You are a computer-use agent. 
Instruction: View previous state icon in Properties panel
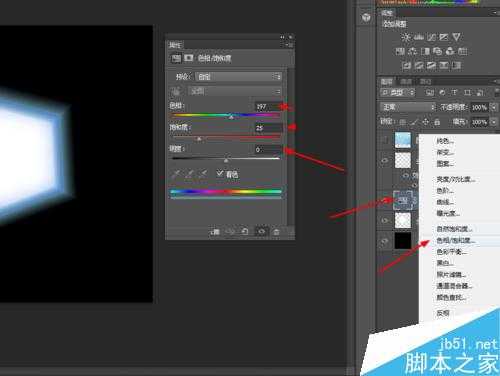coord(230,232)
